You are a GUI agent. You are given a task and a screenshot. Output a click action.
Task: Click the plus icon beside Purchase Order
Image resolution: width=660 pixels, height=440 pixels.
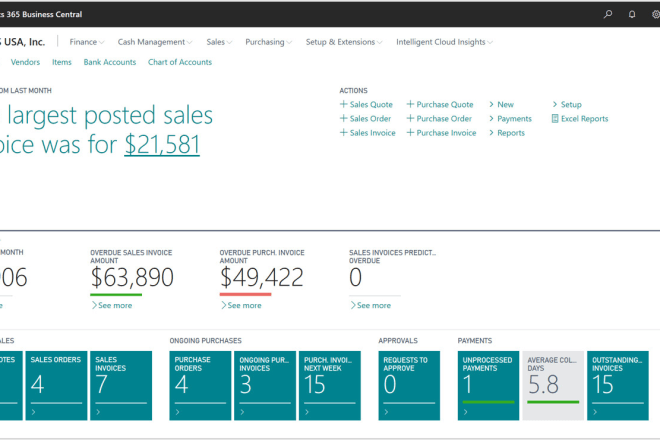(410, 118)
